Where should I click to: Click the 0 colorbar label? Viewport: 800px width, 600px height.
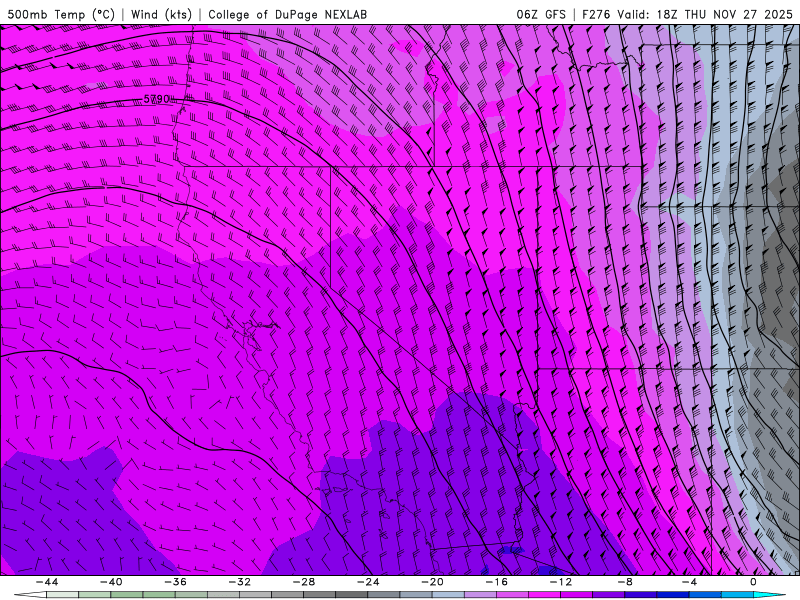click(753, 582)
